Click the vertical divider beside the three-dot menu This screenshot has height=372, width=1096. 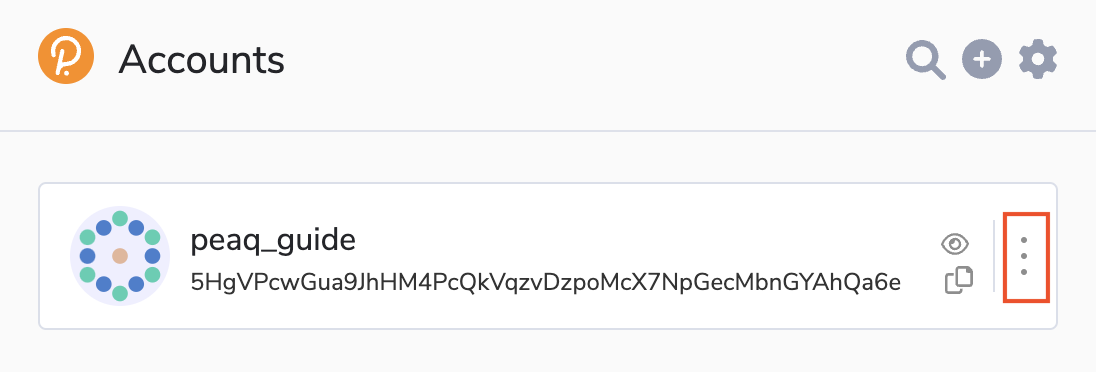[x=993, y=256]
